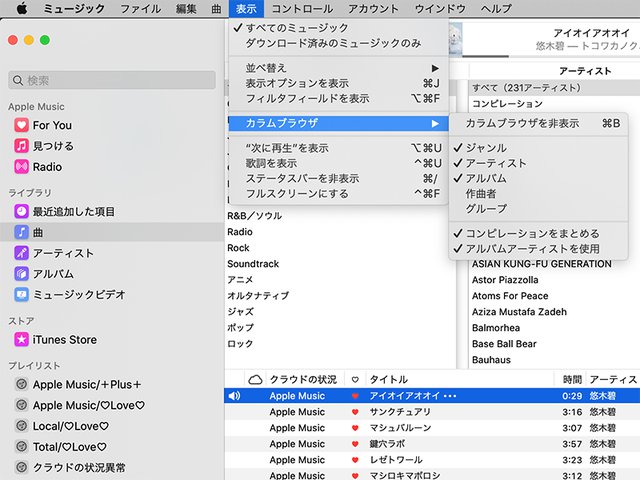Click the For You heart icon
The image size is (640, 480).
pos(21,125)
